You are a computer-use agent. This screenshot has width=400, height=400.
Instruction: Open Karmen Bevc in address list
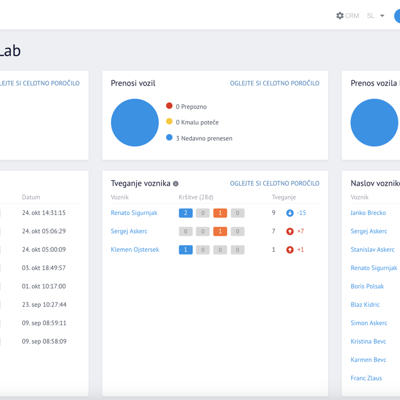coord(368,360)
